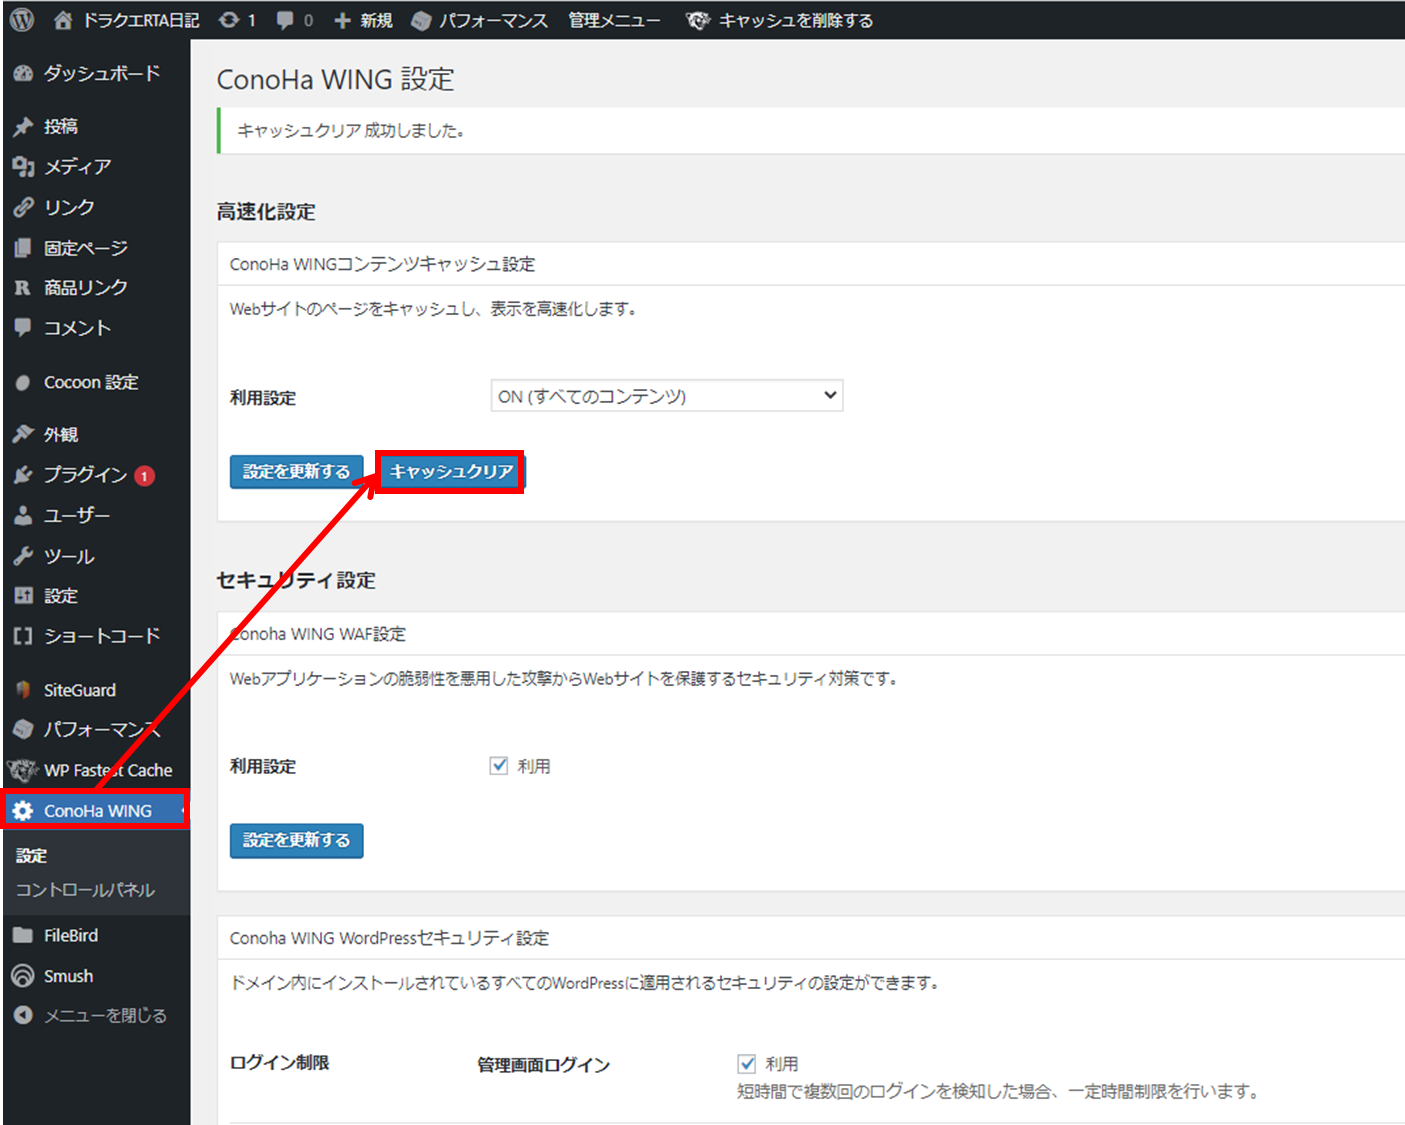Open the Cocoon 設定 menu

click(x=90, y=382)
